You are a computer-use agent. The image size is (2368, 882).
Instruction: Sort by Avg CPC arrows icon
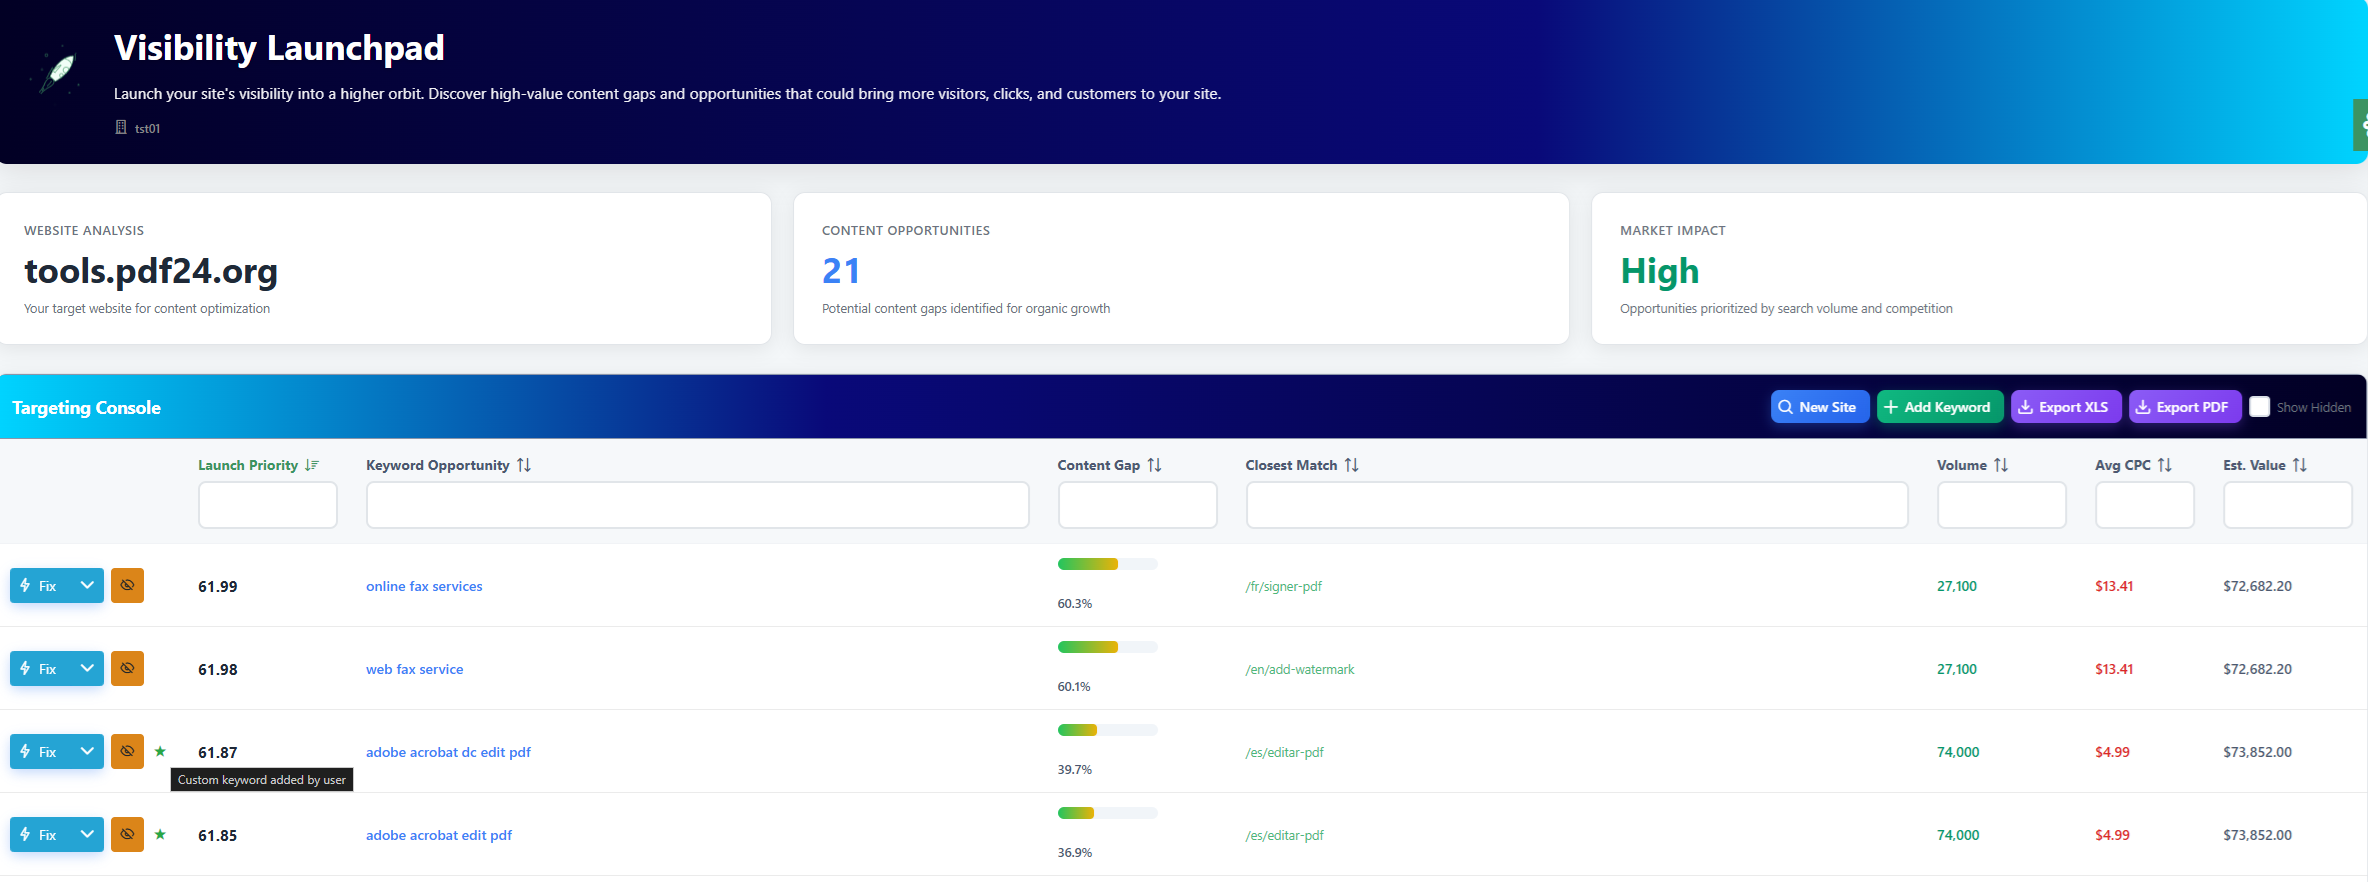pyautogui.click(x=2165, y=465)
